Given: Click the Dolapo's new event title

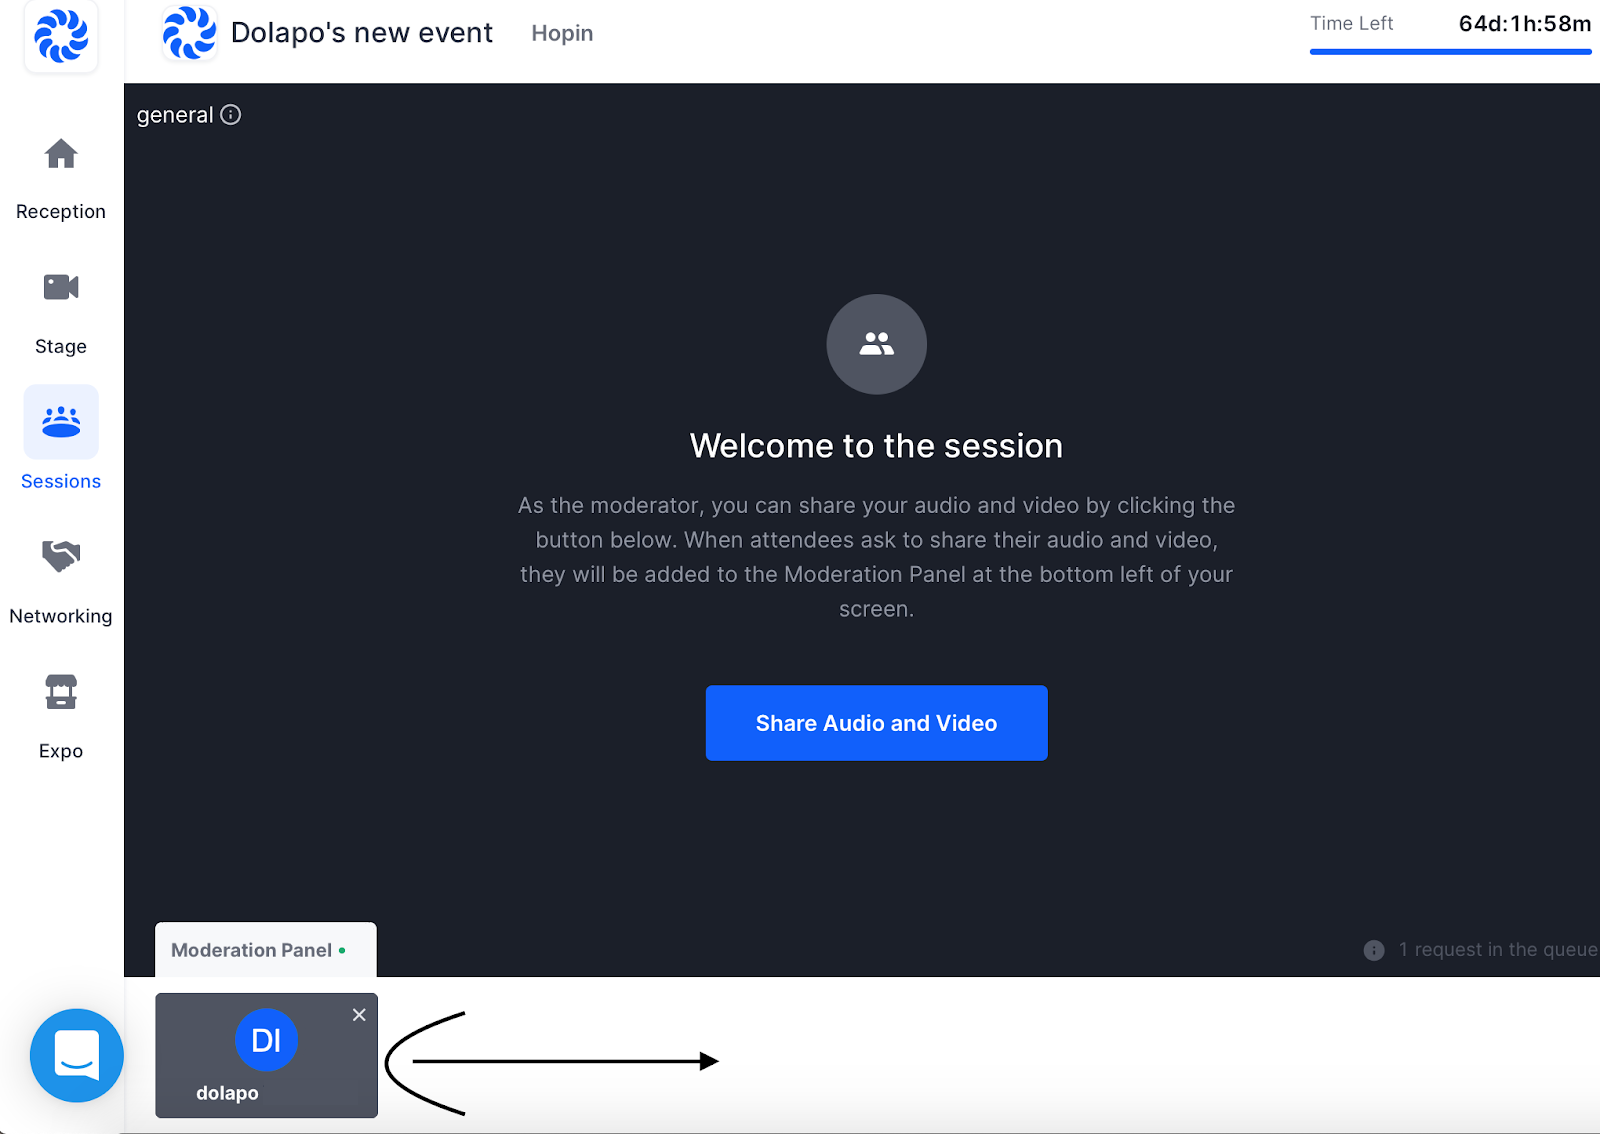Looking at the screenshot, I should 362,33.
